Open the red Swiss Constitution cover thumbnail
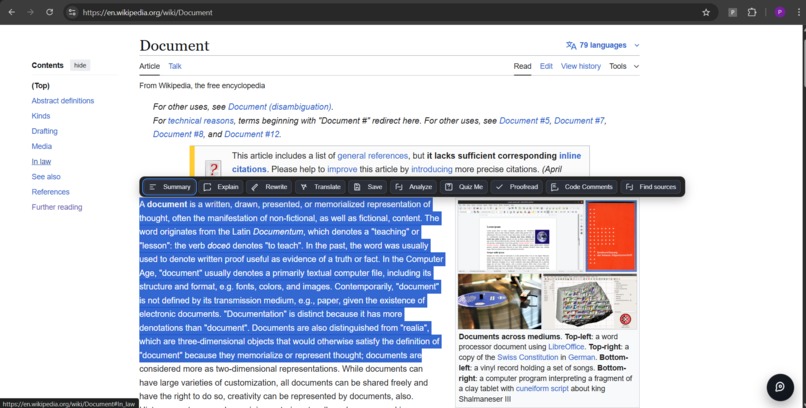This screenshot has height=408, width=806. click(611, 236)
